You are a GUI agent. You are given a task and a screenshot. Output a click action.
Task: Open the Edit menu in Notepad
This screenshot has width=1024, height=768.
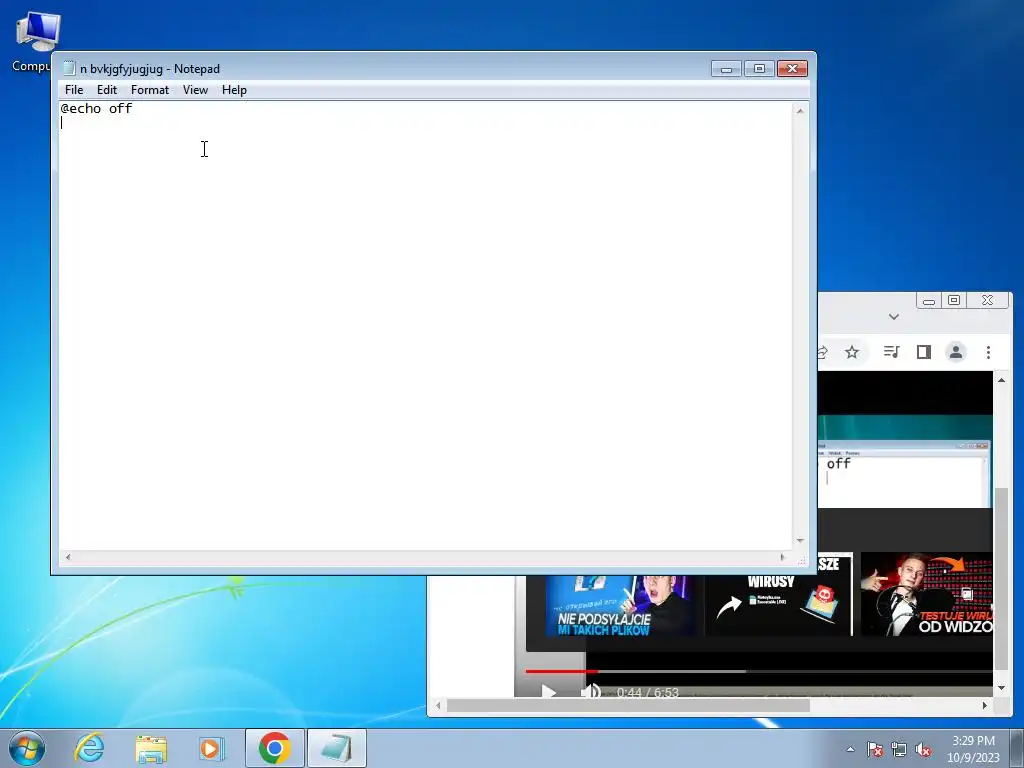106,90
